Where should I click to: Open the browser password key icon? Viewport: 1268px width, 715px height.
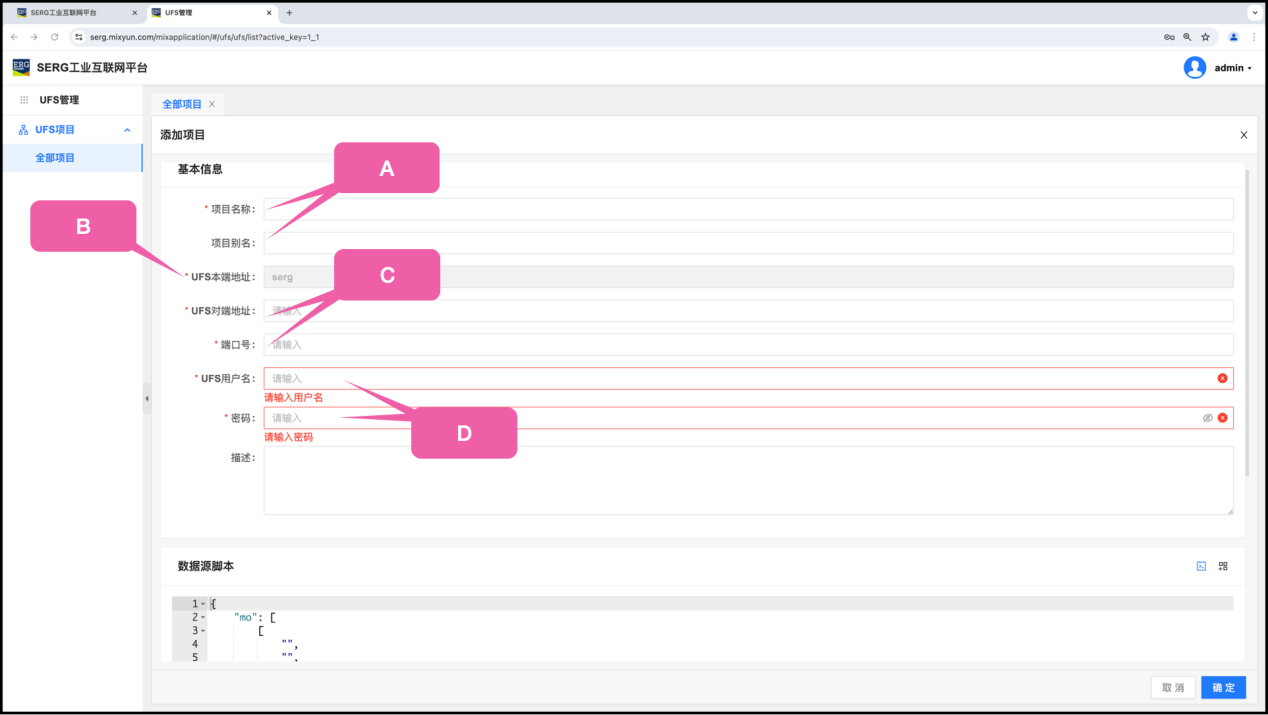[x=1169, y=37]
